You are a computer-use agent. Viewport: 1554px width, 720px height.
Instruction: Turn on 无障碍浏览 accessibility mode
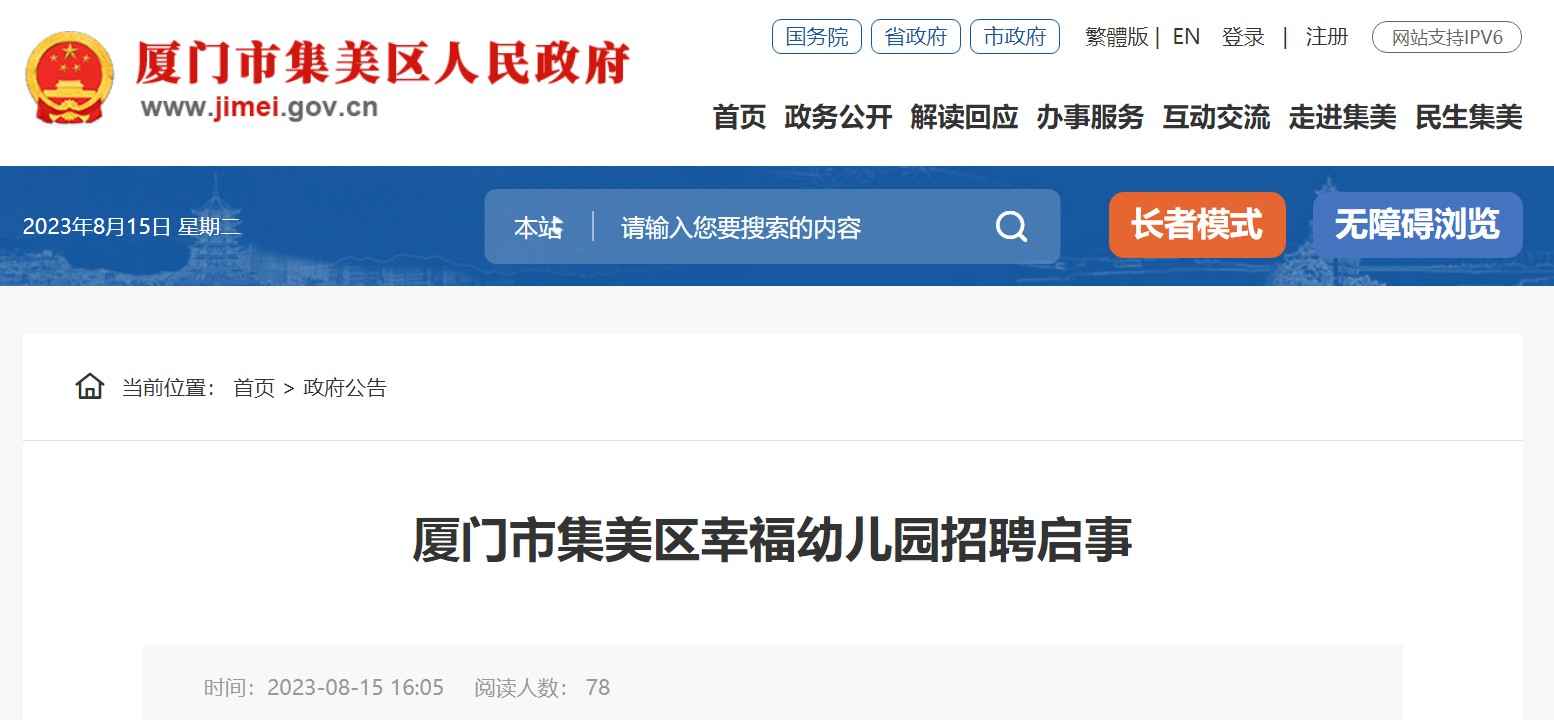[1418, 225]
